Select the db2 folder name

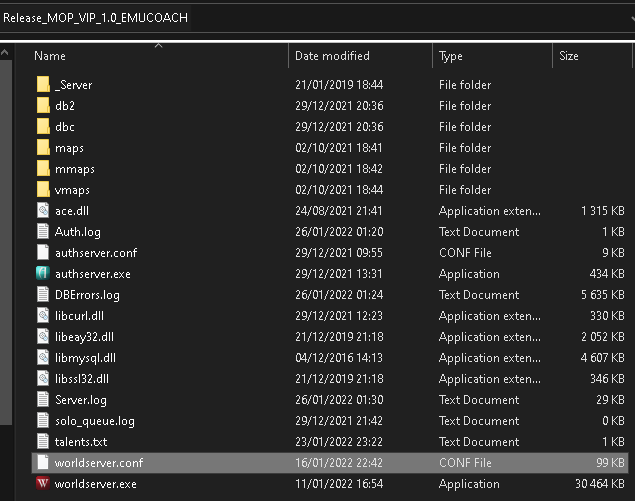pyautogui.click(x=65, y=106)
